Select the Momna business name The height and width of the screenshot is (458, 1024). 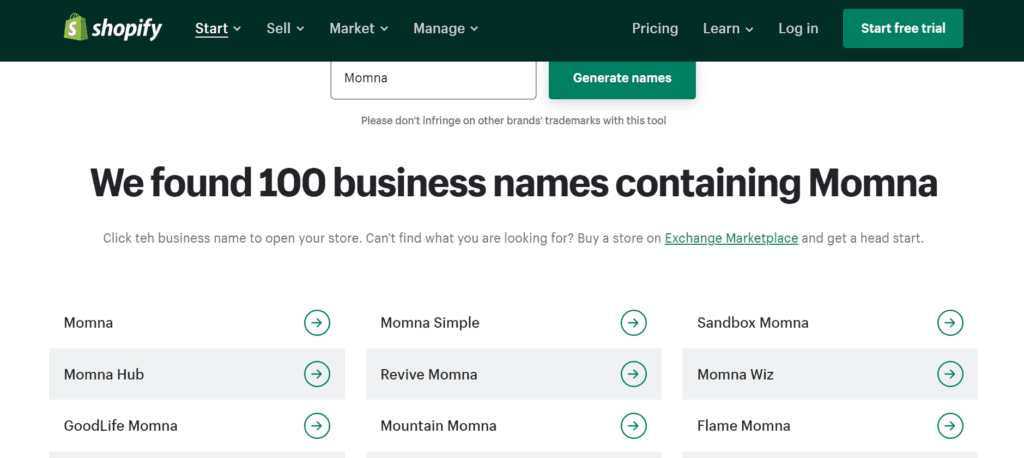pos(88,322)
